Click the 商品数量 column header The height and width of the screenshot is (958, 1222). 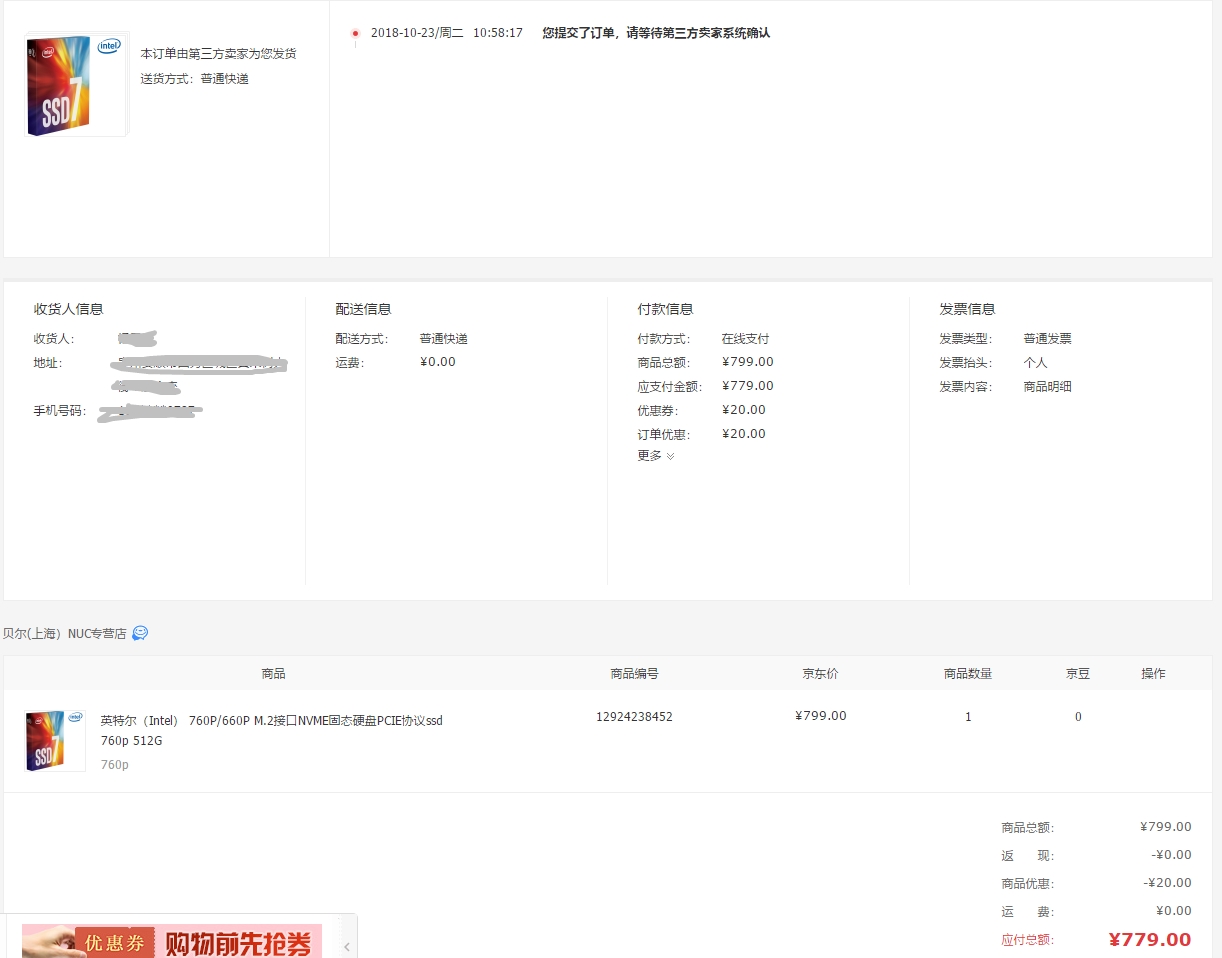(x=968, y=674)
